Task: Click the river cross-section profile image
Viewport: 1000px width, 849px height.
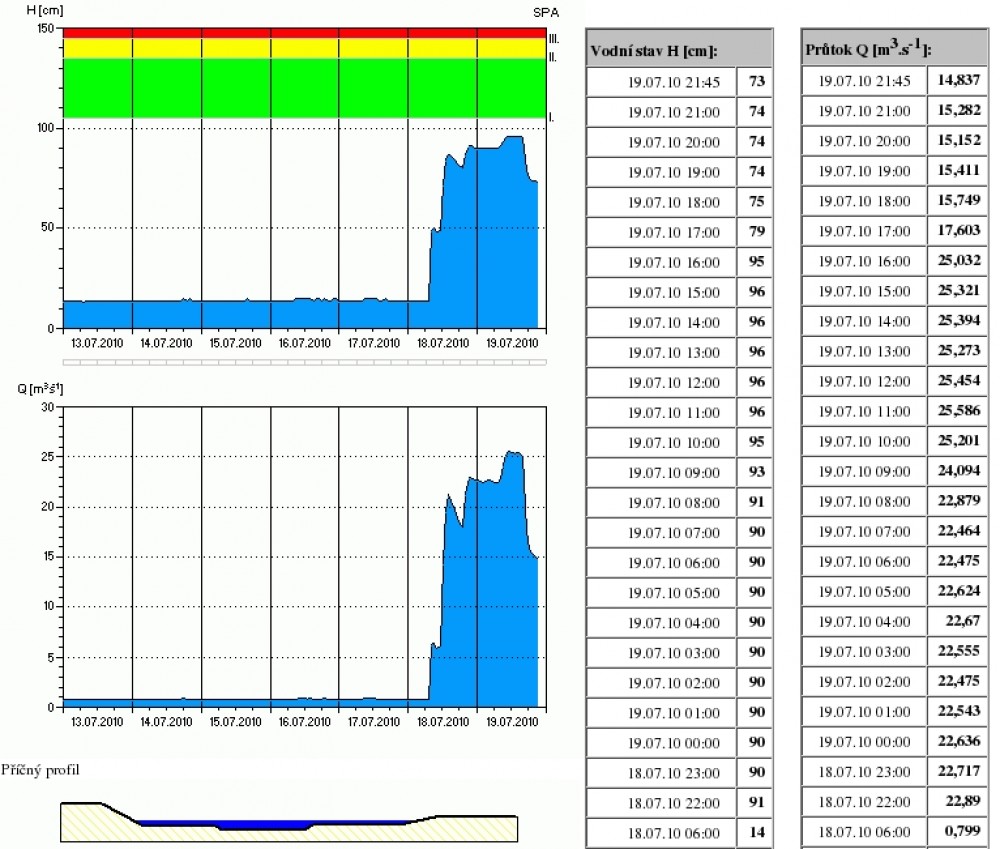Action: click(288, 819)
